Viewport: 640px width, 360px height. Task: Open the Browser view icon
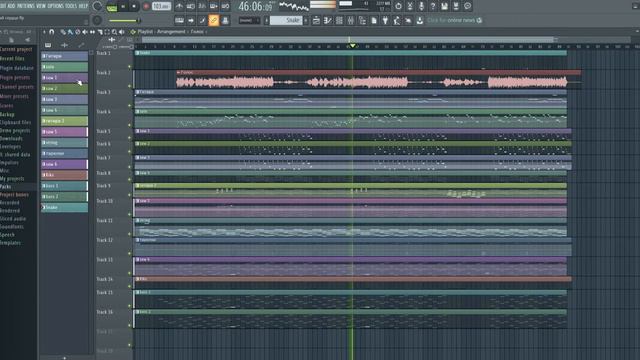(x=362, y=20)
